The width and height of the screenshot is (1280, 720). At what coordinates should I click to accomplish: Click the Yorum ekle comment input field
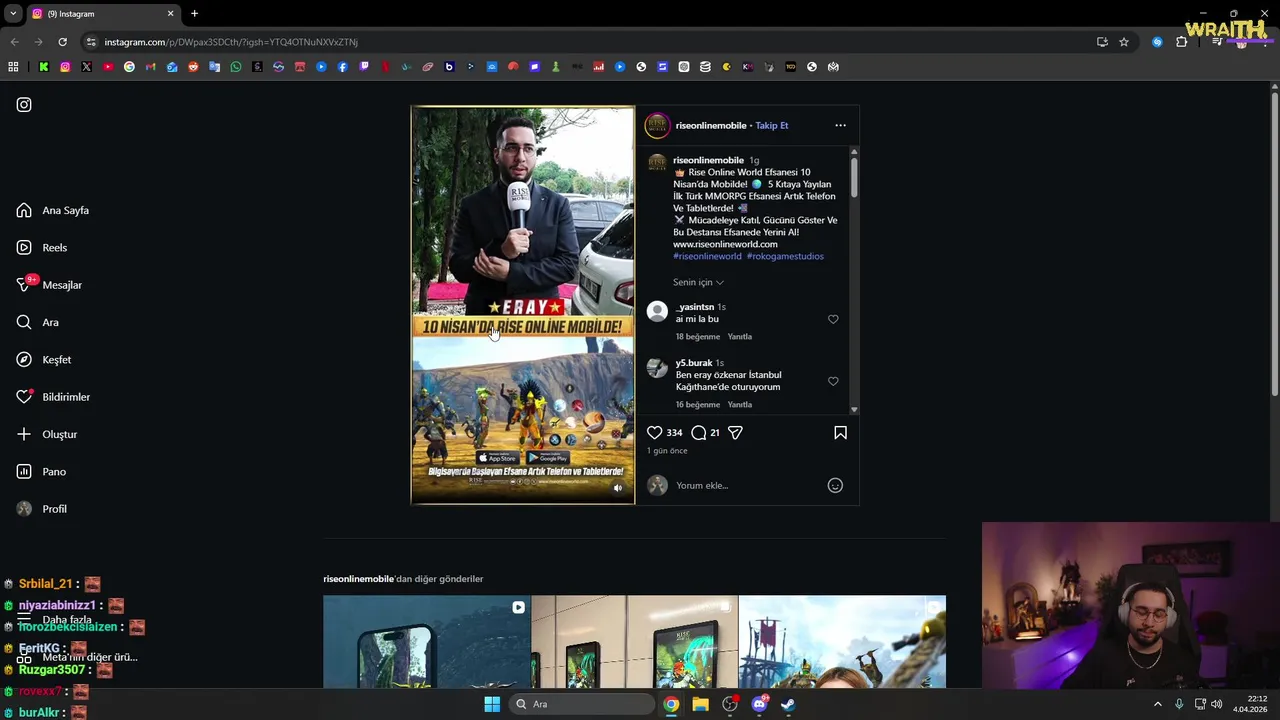pos(748,486)
